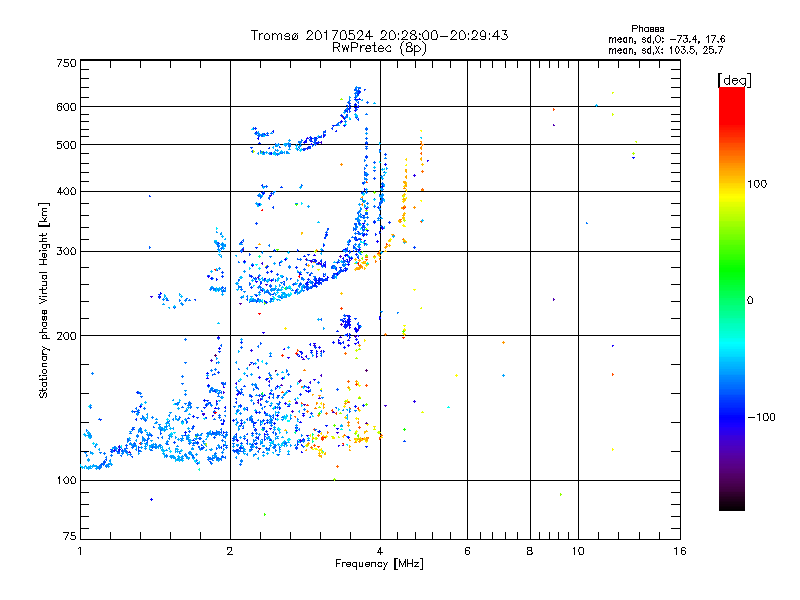Click the 'mean, sd,O: -73.4, 17.6' line
This screenshot has height=600, width=800.
point(666,39)
